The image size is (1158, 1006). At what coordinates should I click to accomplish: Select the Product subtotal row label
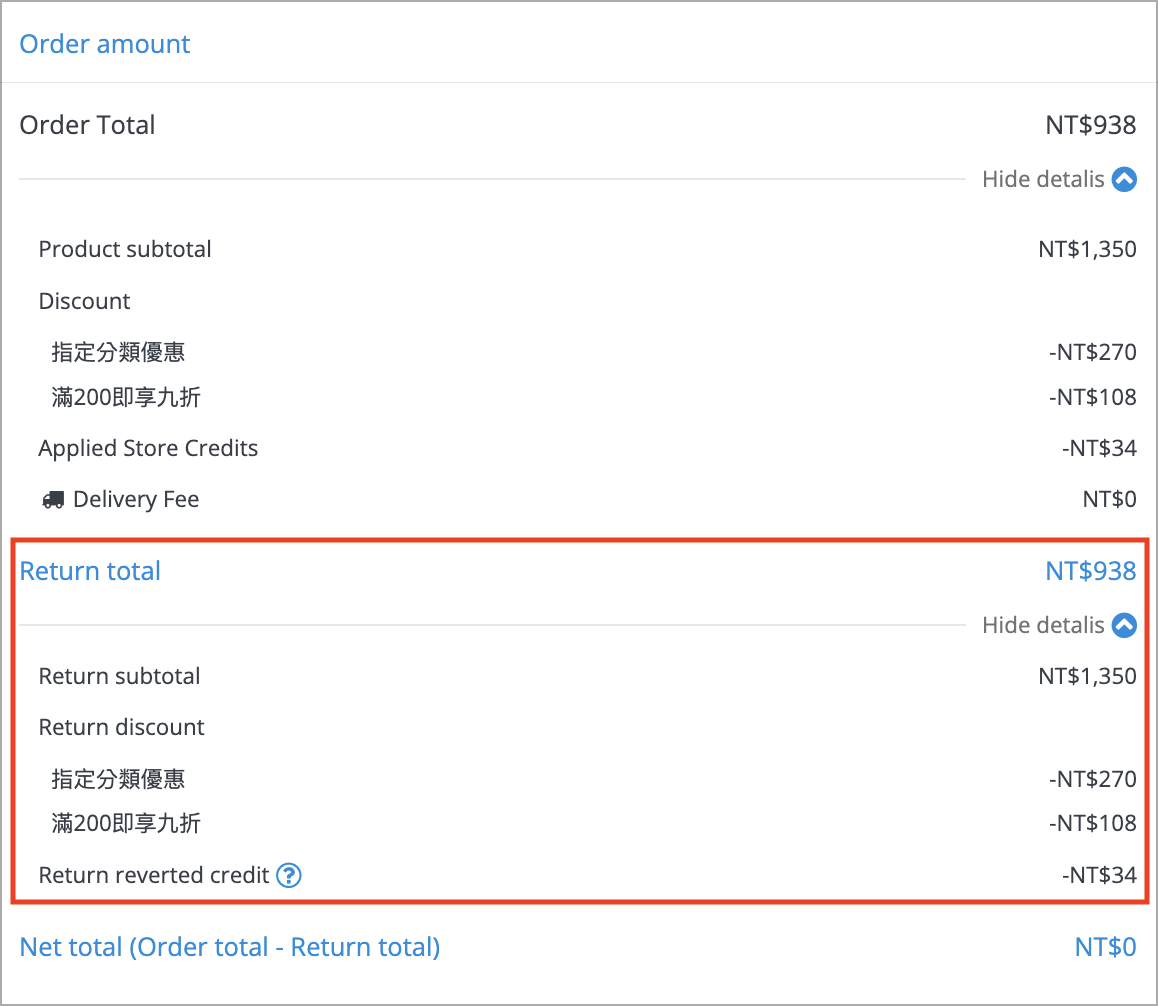125,249
